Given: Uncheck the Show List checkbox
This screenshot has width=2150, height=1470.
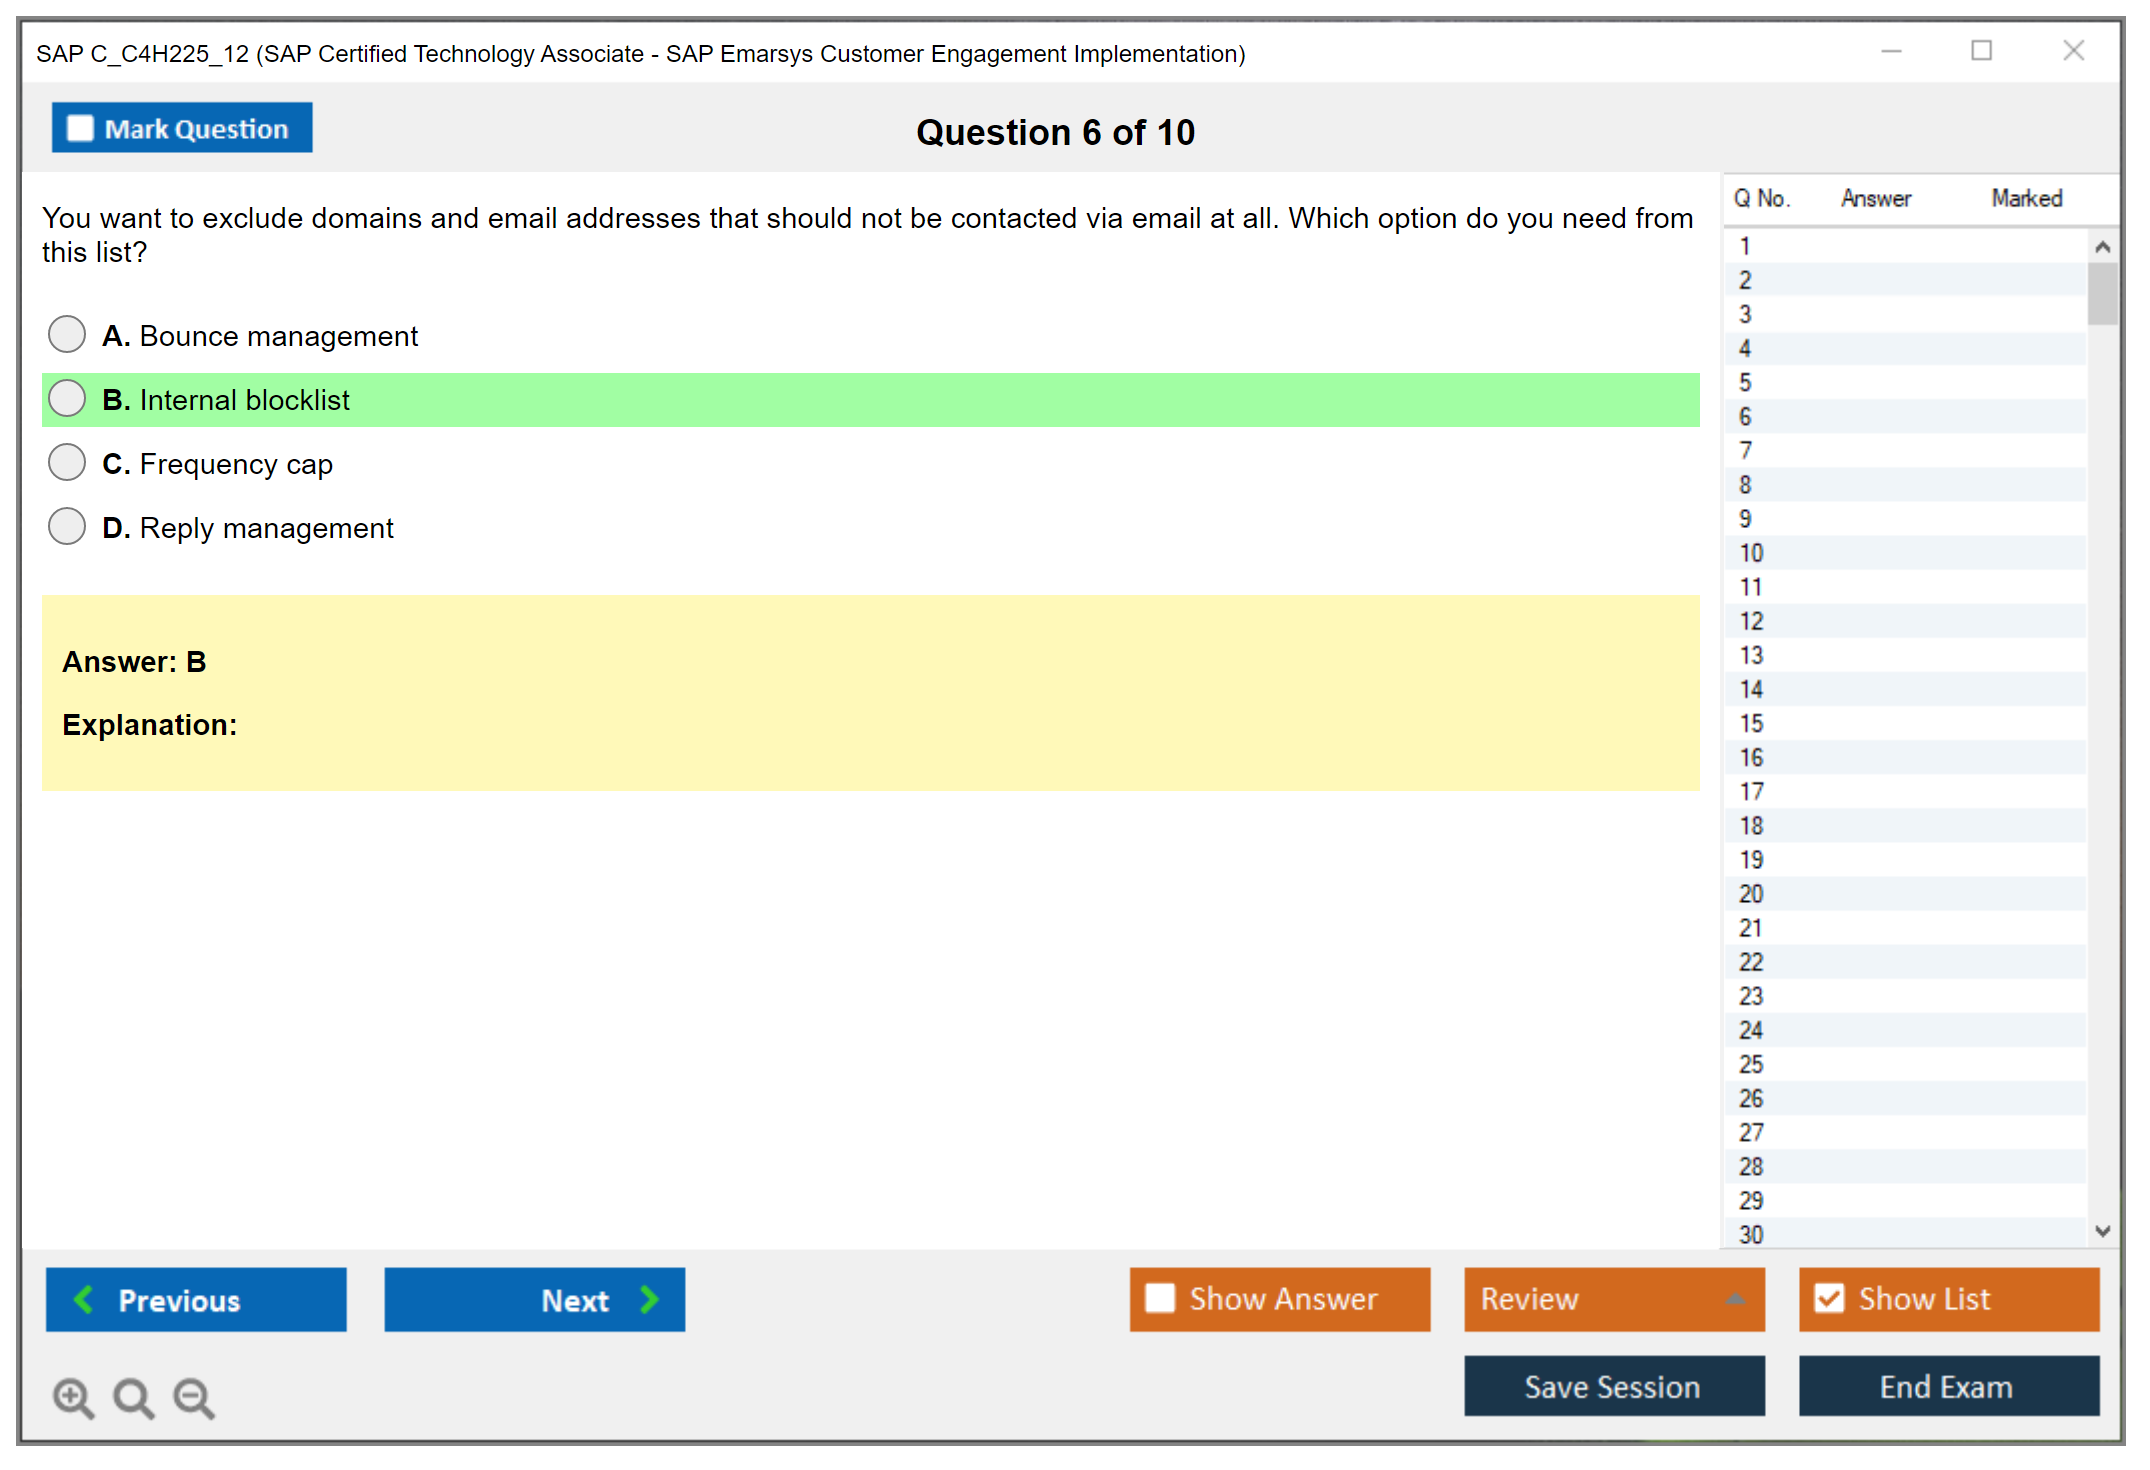Looking at the screenshot, I should click(1829, 1298).
